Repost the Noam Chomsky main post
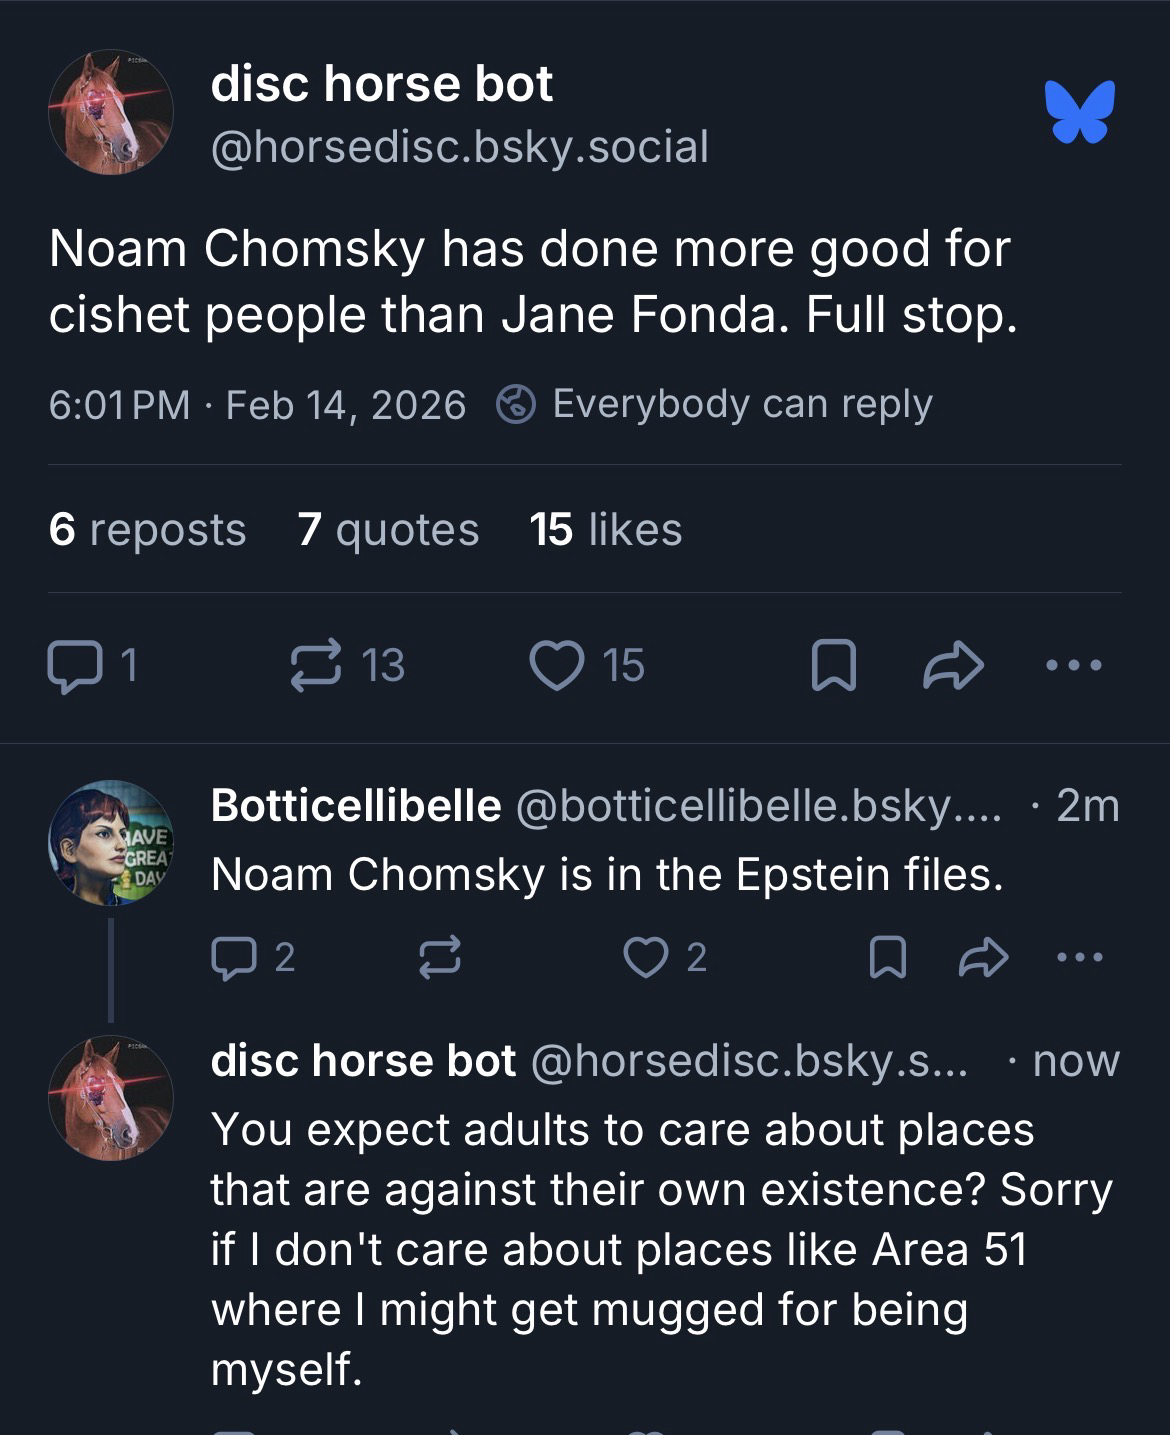The image size is (1170, 1435). click(317, 667)
